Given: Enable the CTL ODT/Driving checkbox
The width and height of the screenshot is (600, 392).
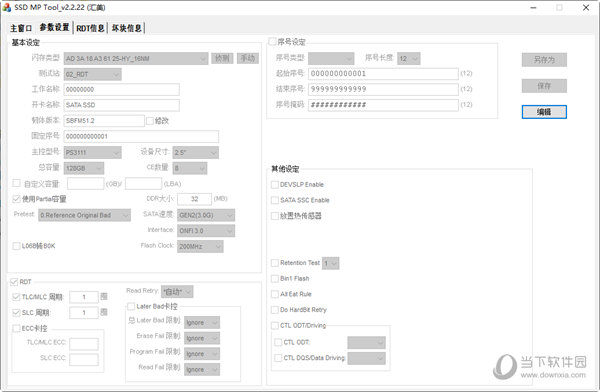Looking at the screenshot, I should pos(274,325).
